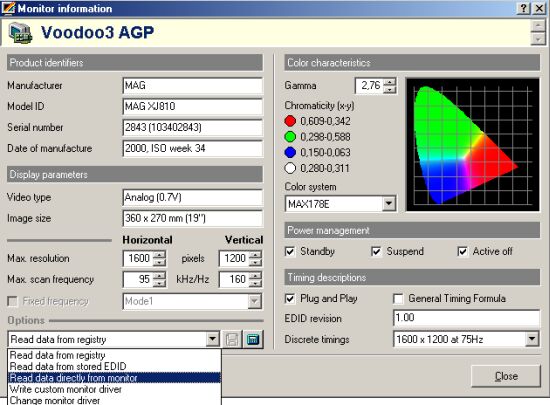Click header scroll up arrow
Viewport: 550px width, 405px height.
538,26
